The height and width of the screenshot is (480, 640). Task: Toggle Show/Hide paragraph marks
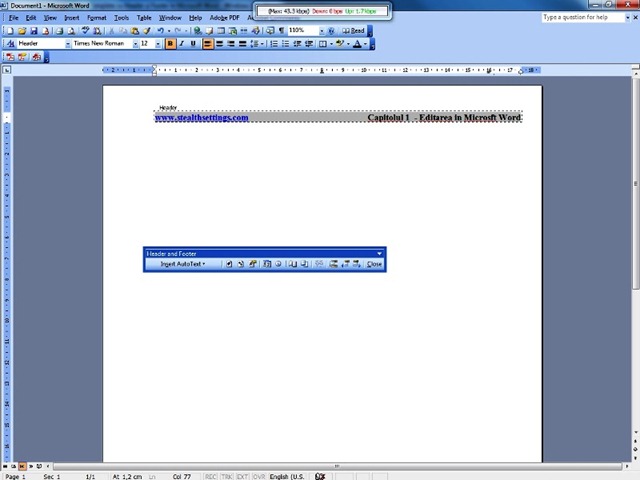coord(282,31)
